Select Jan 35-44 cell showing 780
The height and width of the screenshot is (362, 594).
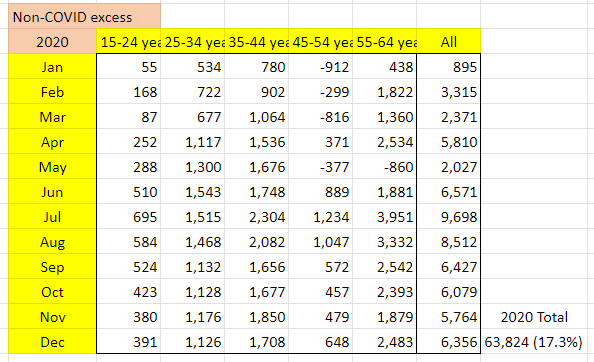[256, 67]
